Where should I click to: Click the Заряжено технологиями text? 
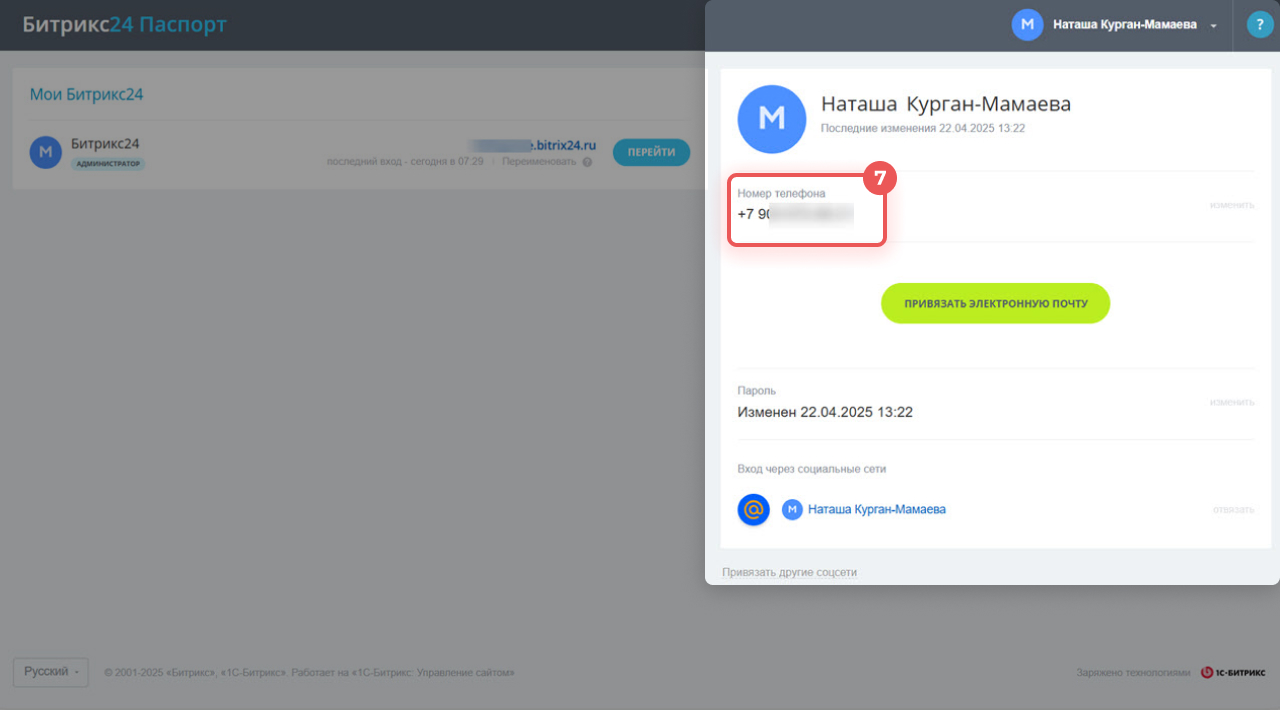pos(1134,673)
